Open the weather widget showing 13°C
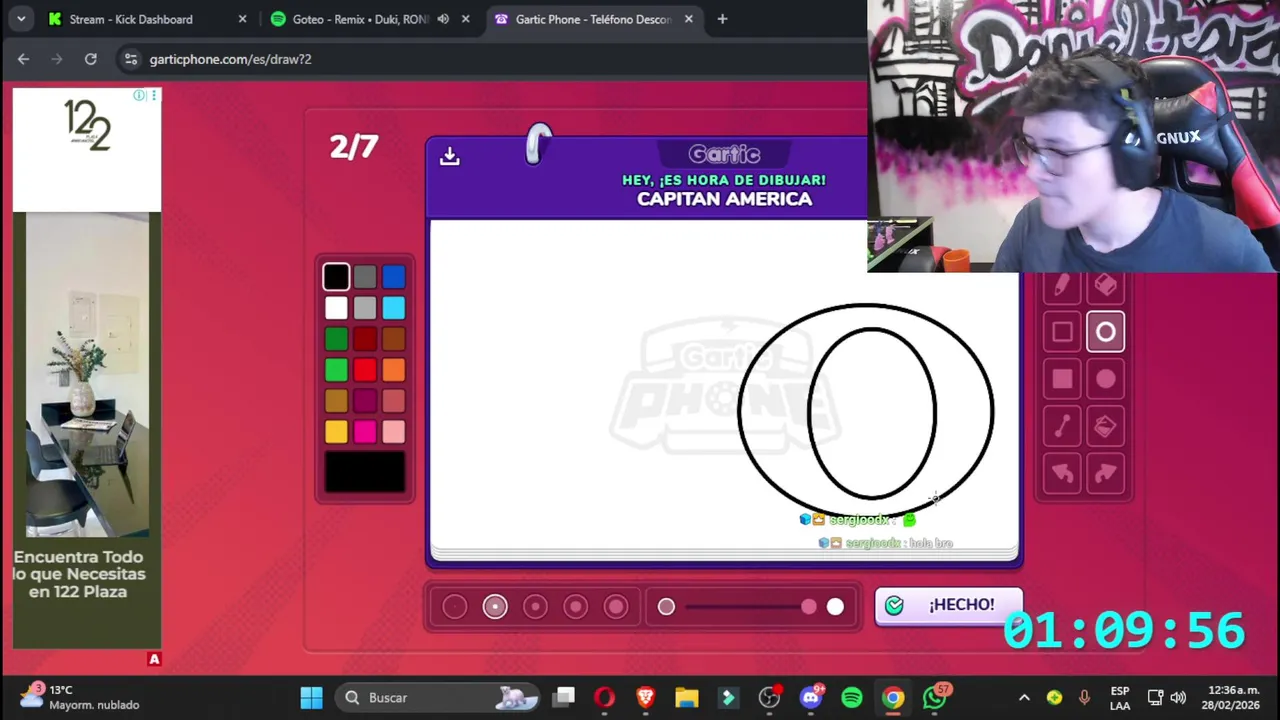 pyautogui.click(x=82, y=697)
